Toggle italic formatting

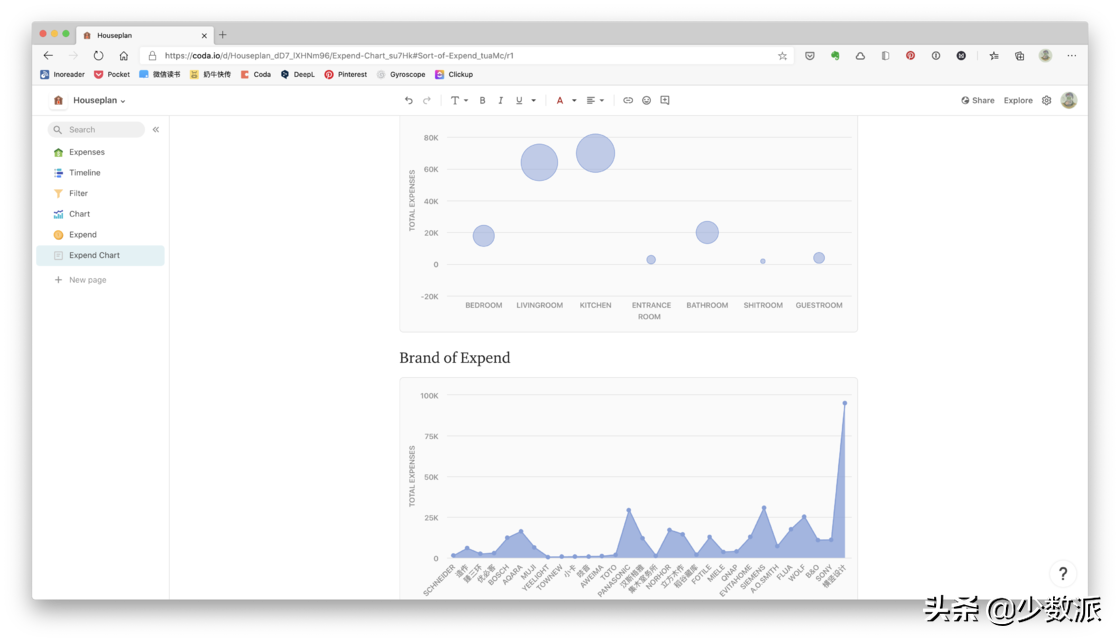point(501,101)
